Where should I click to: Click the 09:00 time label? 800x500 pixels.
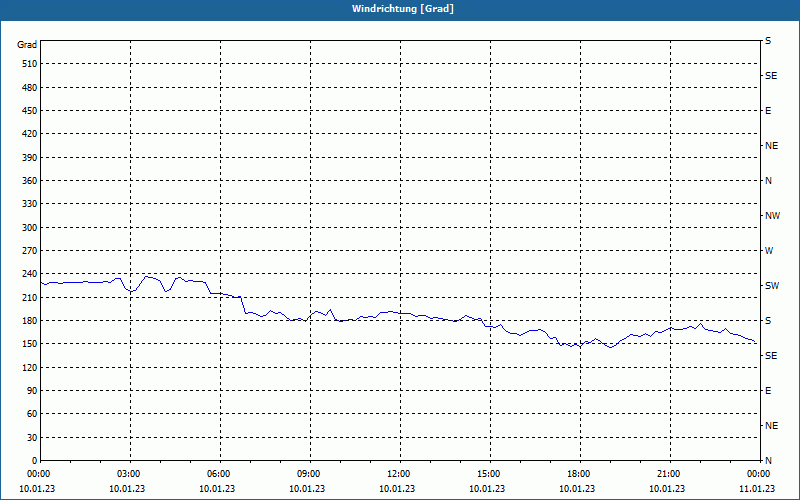click(x=309, y=474)
